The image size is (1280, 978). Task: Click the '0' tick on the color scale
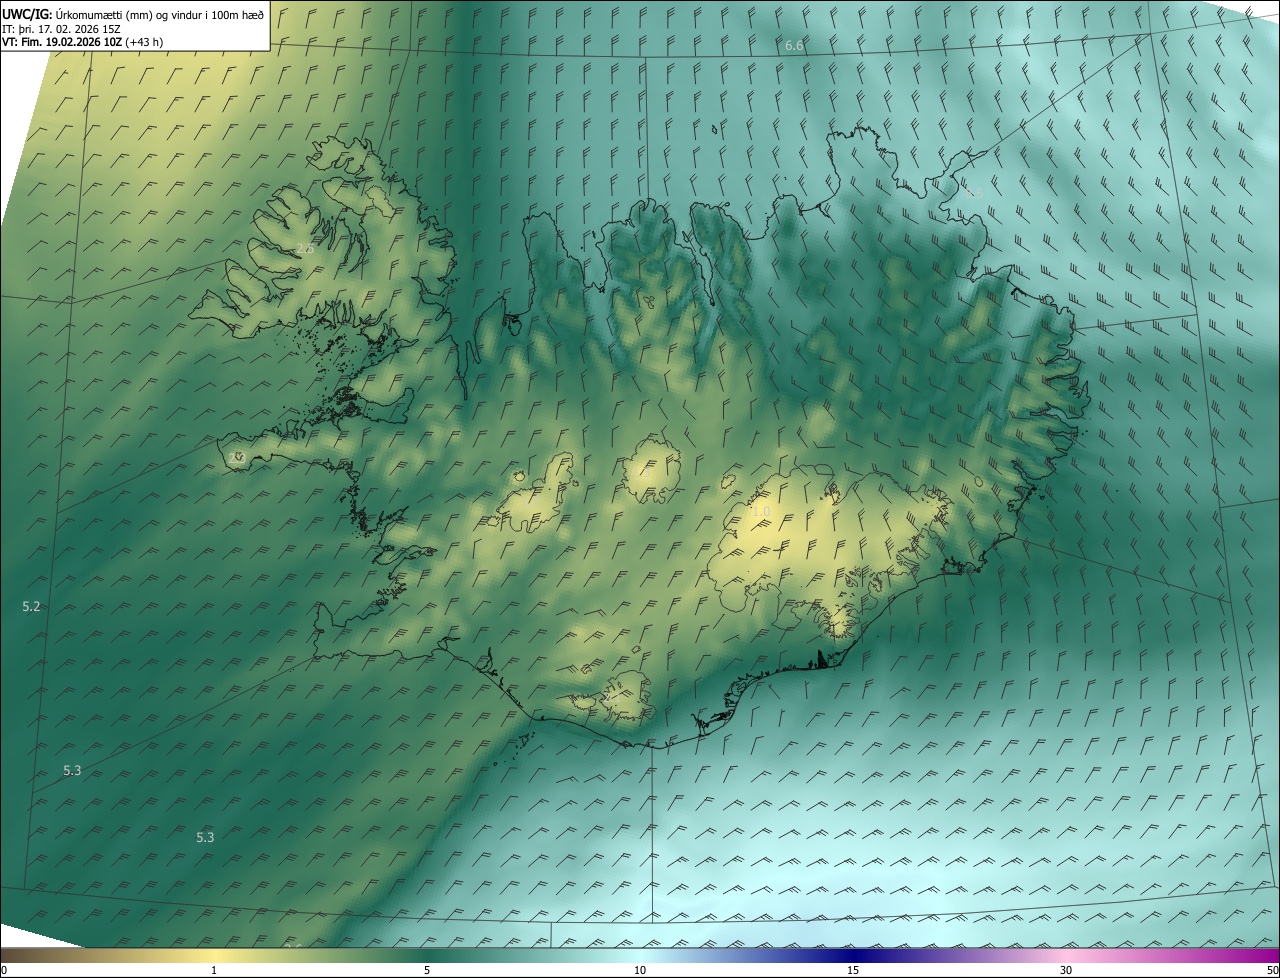coord(4,970)
